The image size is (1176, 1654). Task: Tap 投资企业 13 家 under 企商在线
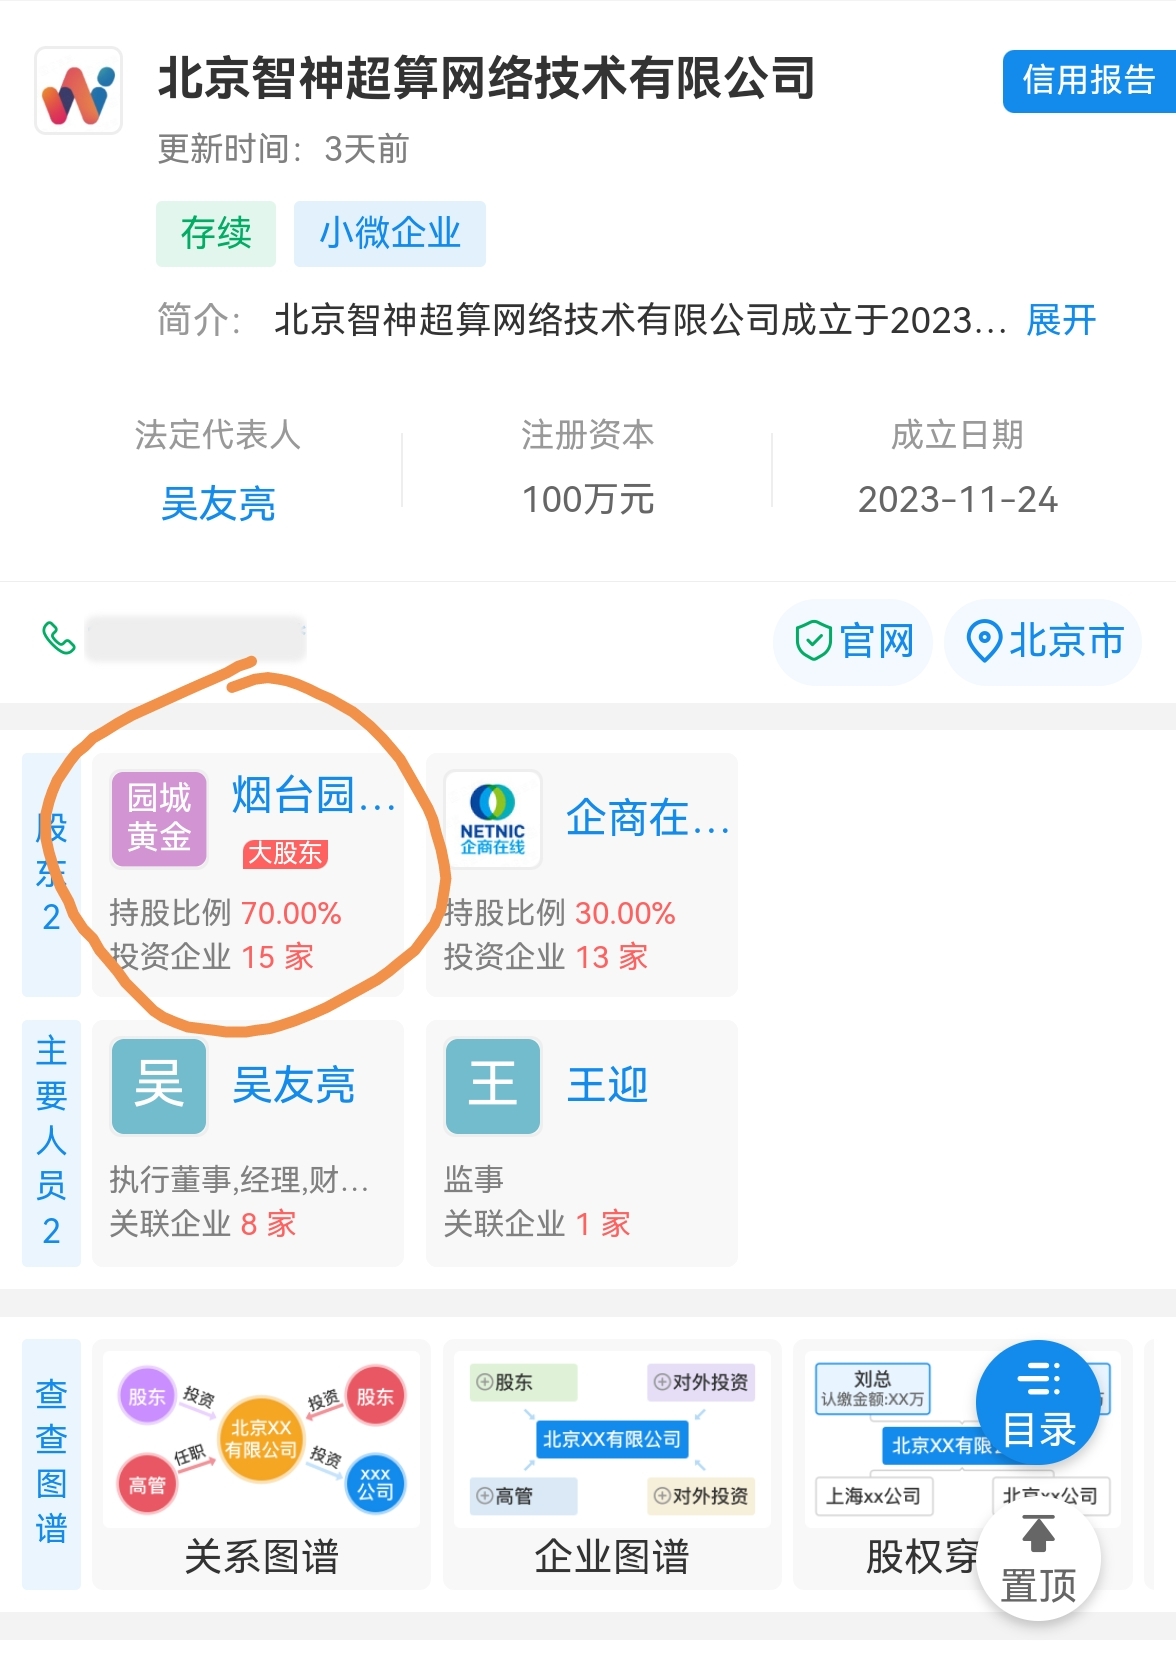coord(545,957)
